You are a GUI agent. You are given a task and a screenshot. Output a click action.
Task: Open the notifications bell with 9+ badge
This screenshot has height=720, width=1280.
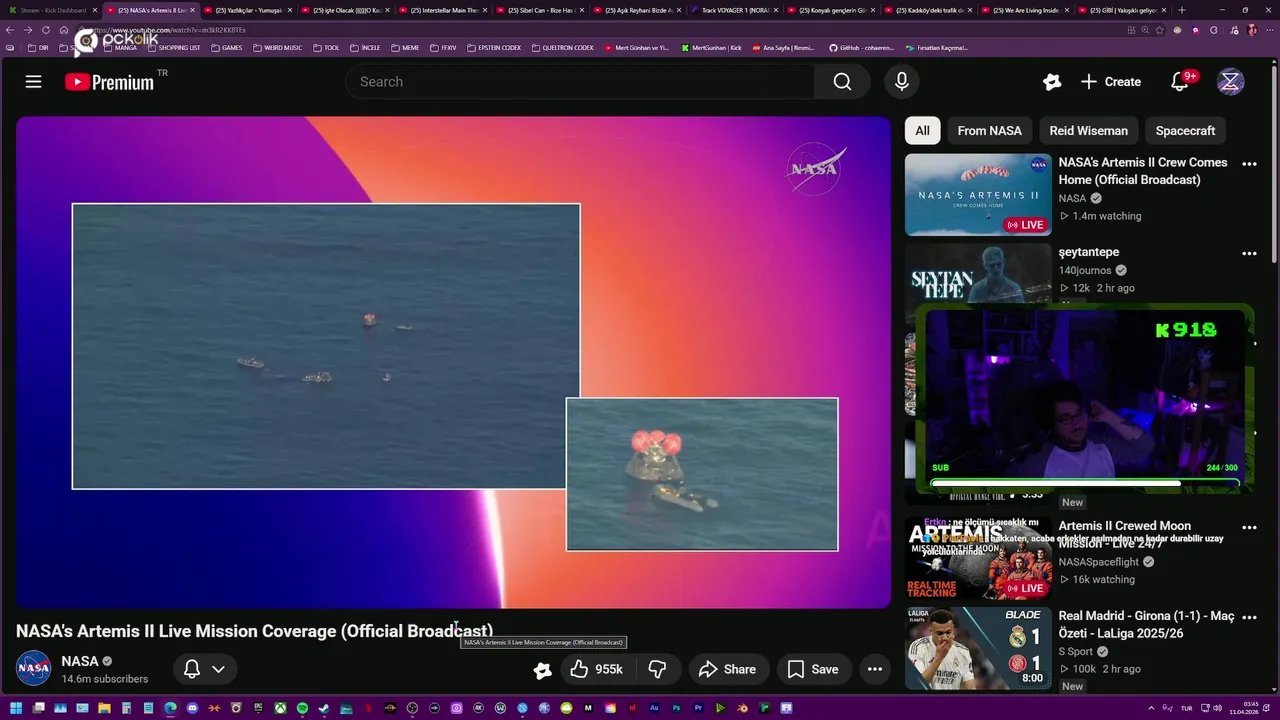click(1181, 82)
